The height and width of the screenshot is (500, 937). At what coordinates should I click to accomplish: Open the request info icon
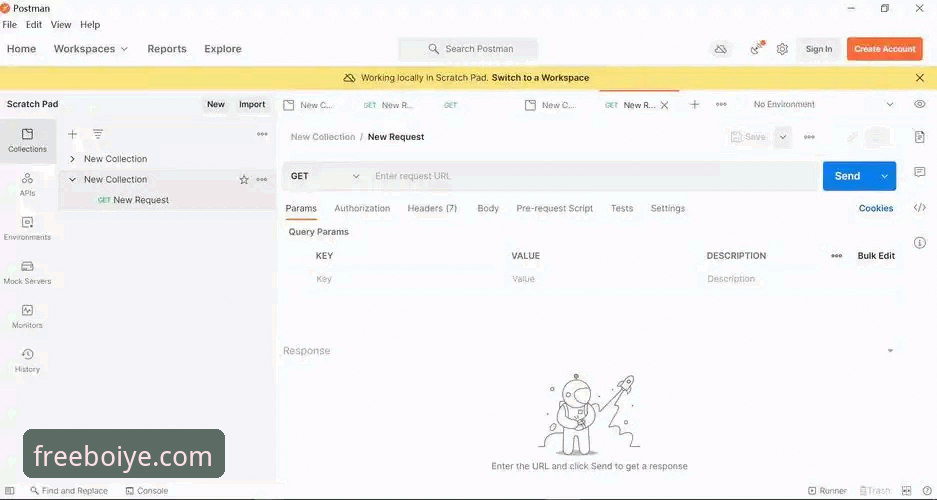(x=920, y=243)
